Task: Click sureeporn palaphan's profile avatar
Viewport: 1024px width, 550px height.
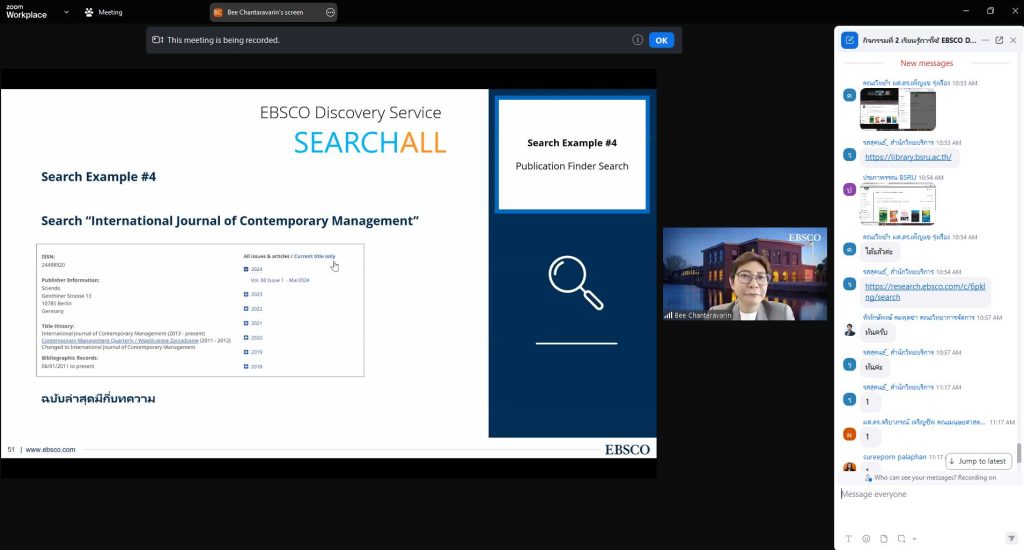Action: [x=849, y=466]
